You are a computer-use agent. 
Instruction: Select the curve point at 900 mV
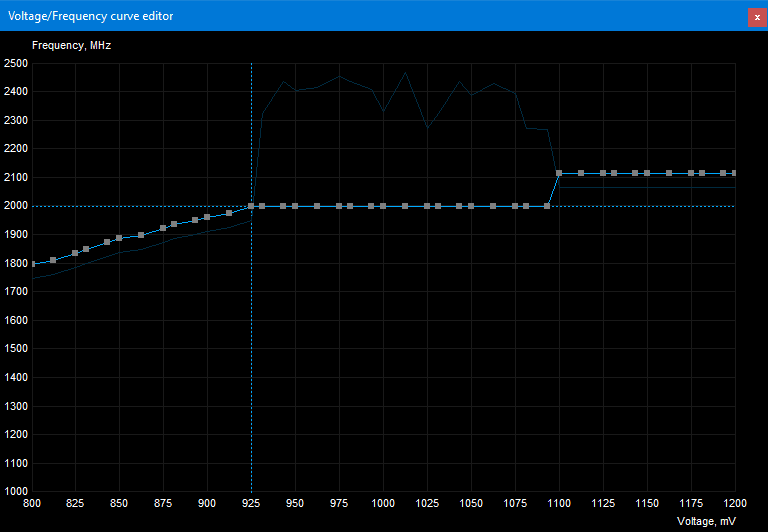[207, 217]
